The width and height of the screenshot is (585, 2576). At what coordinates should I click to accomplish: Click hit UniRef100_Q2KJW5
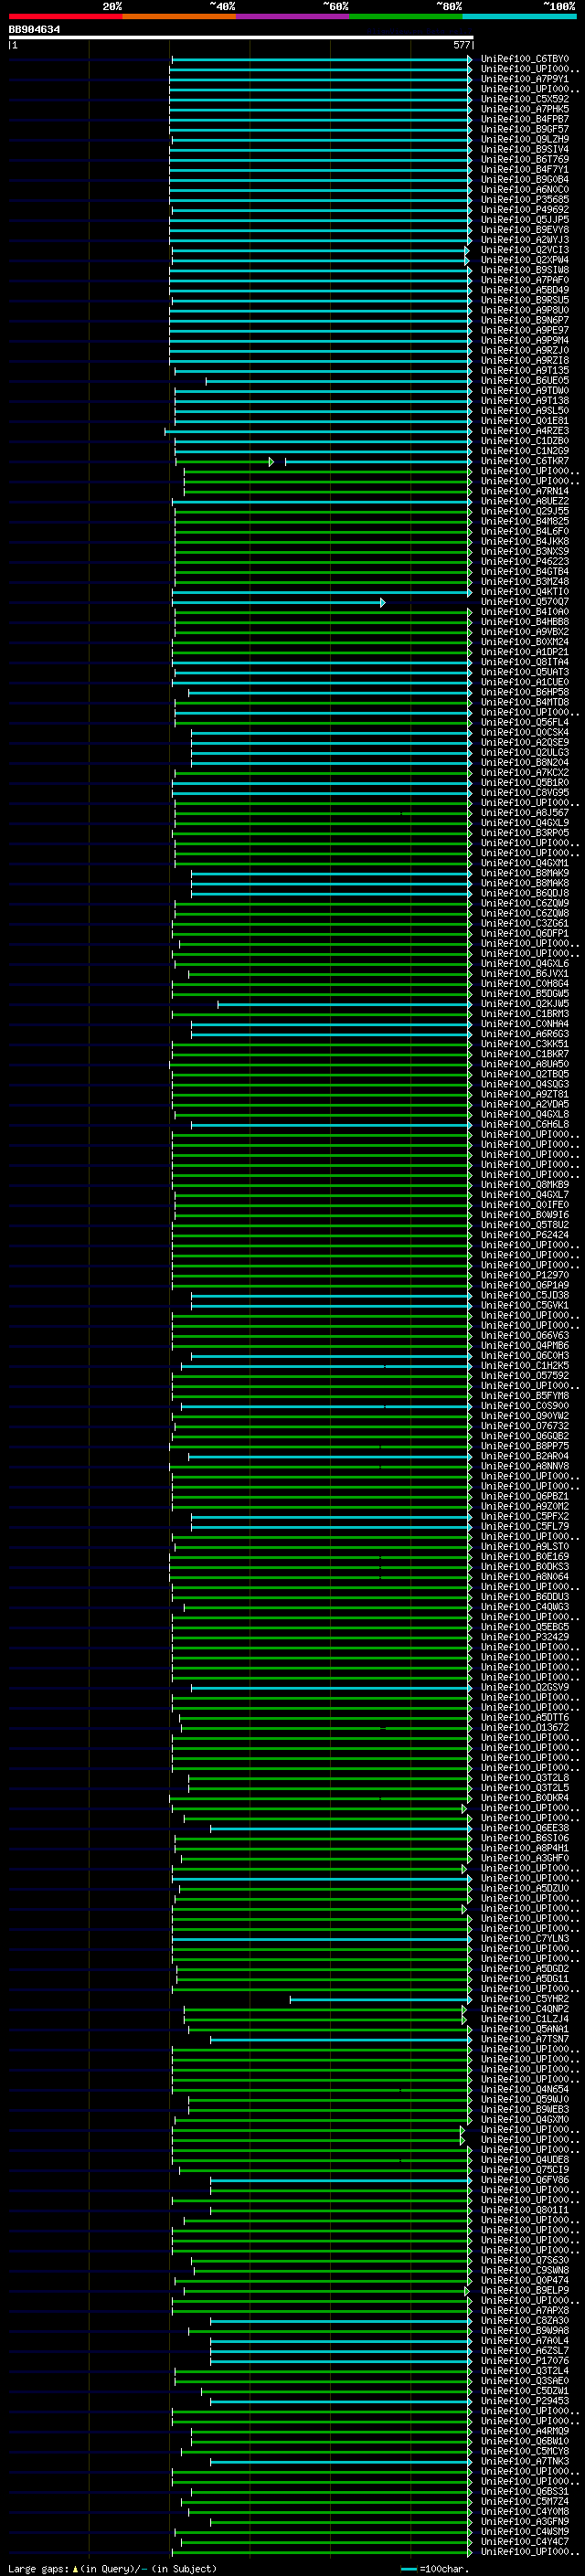524,1003
